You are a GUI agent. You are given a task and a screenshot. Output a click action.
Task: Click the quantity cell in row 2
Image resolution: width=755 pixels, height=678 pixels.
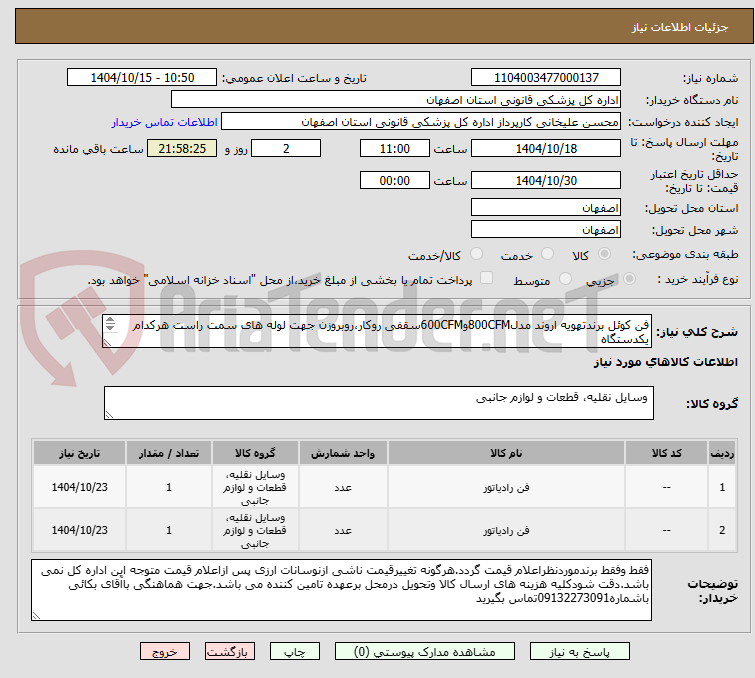(x=169, y=530)
